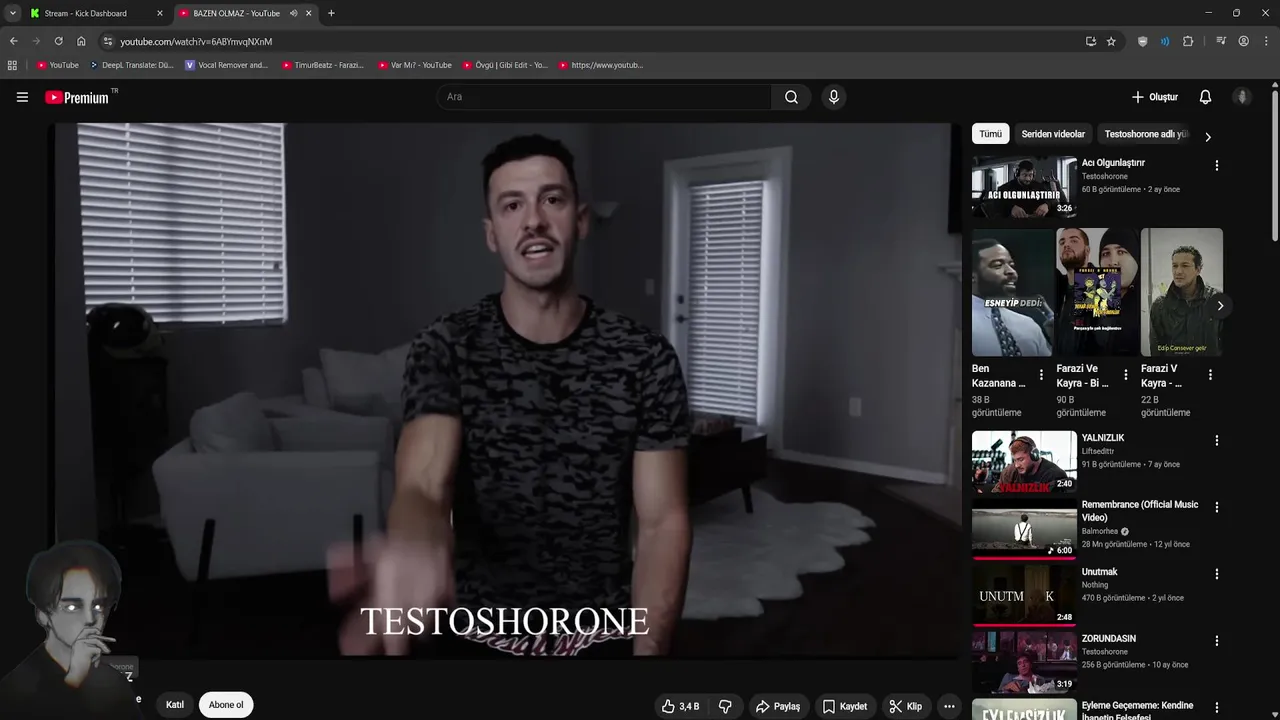Viewport: 1280px width, 720px height.
Task: Open Acı Olgunlaştırır video thumbnail
Action: (x=1024, y=186)
